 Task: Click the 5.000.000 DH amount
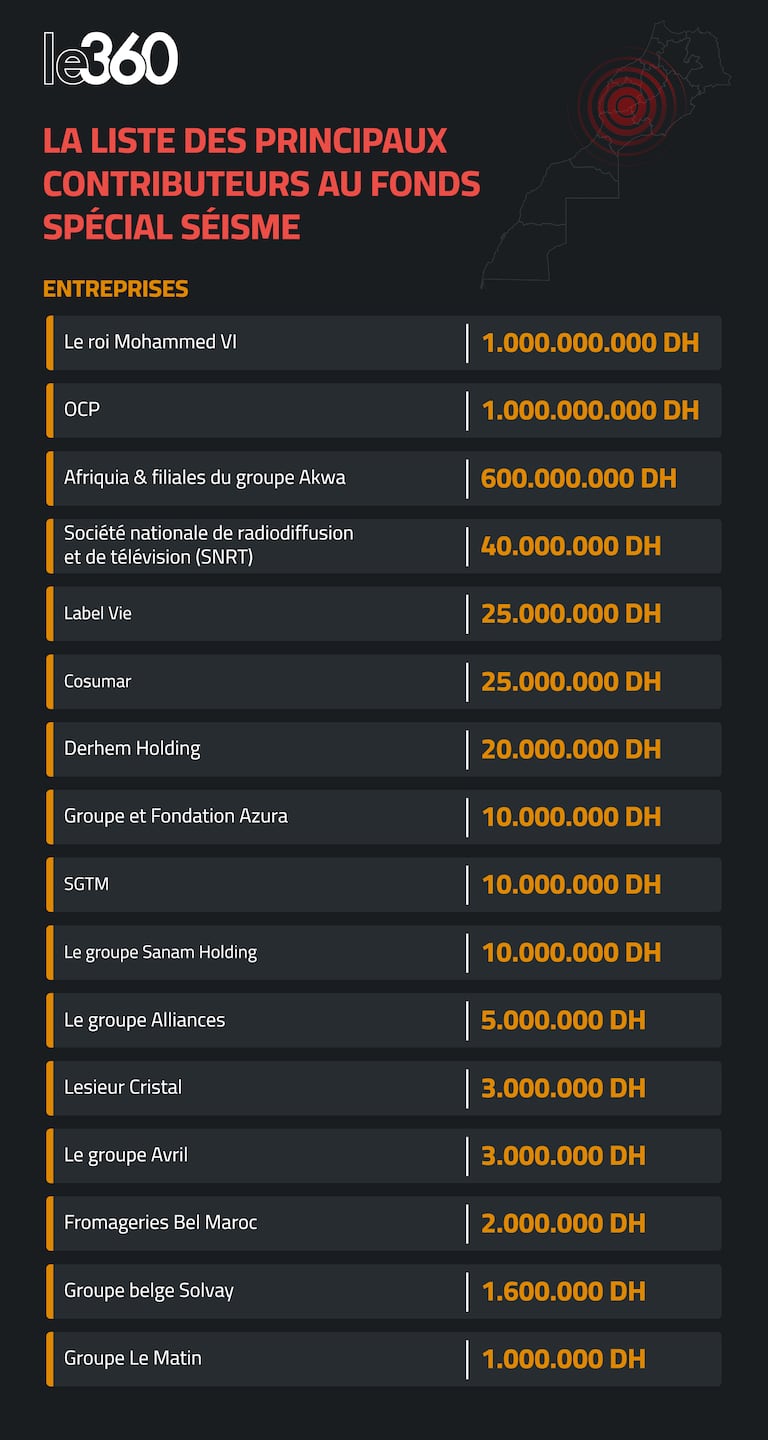click(563, 1020)
